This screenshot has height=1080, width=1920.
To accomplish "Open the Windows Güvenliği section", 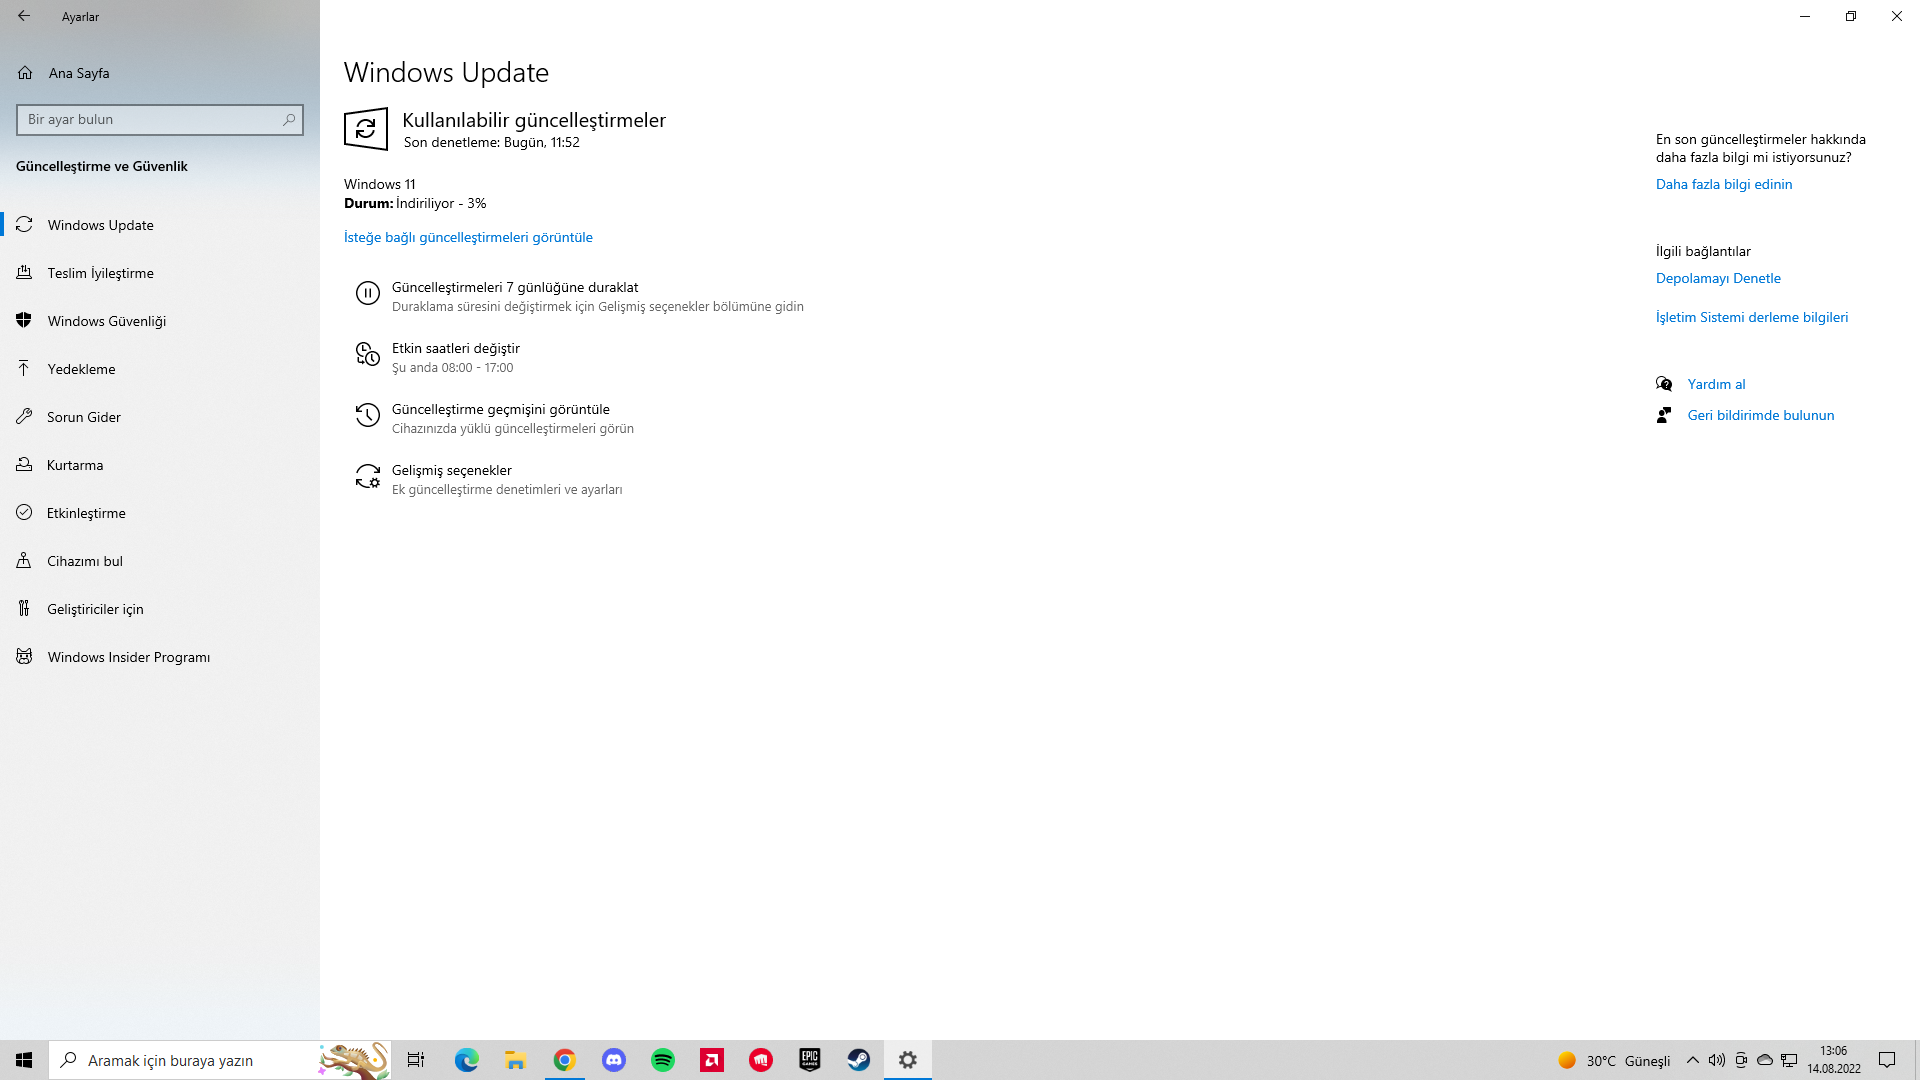I will (x=106, y=321).
